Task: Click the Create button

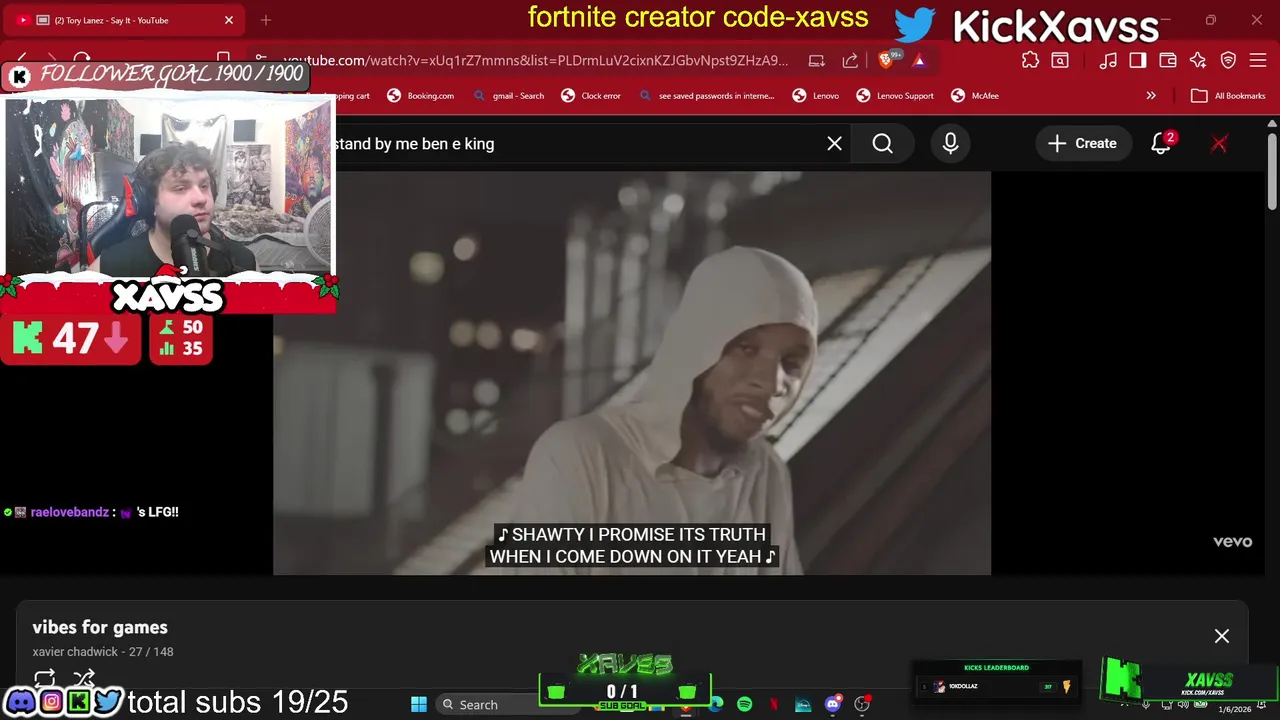Action: click(1082, 144)
